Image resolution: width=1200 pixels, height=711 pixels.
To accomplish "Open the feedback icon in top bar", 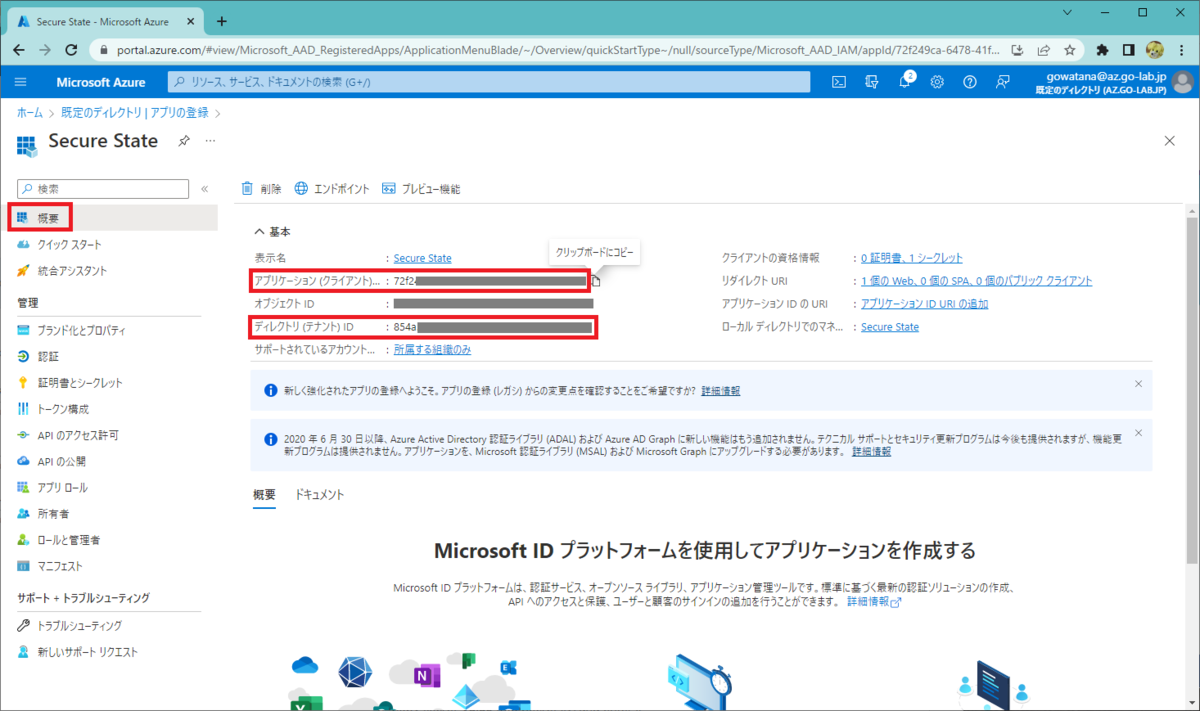I will [x=1002, y=82].
